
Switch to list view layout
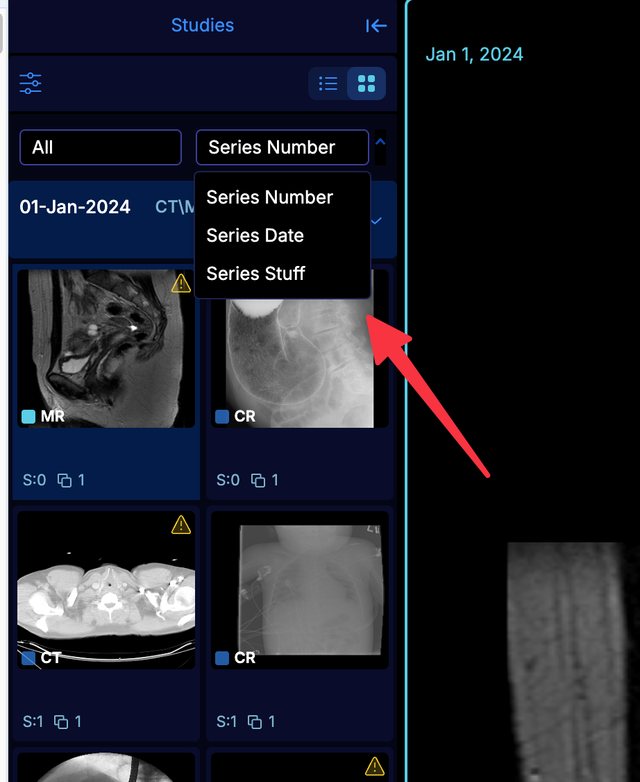tap(328, 83)
